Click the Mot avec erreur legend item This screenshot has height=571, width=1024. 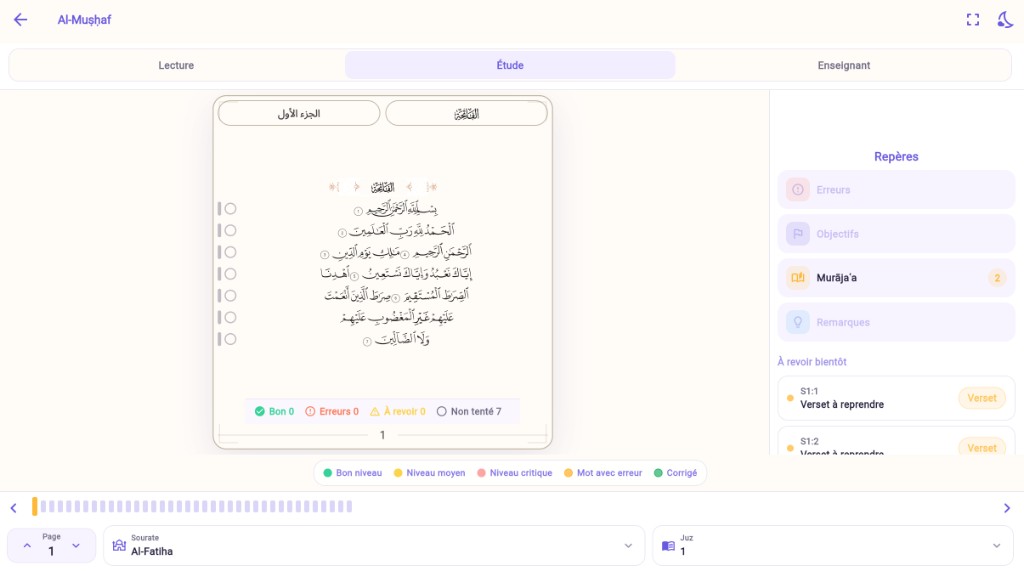(x=603, y=472)
